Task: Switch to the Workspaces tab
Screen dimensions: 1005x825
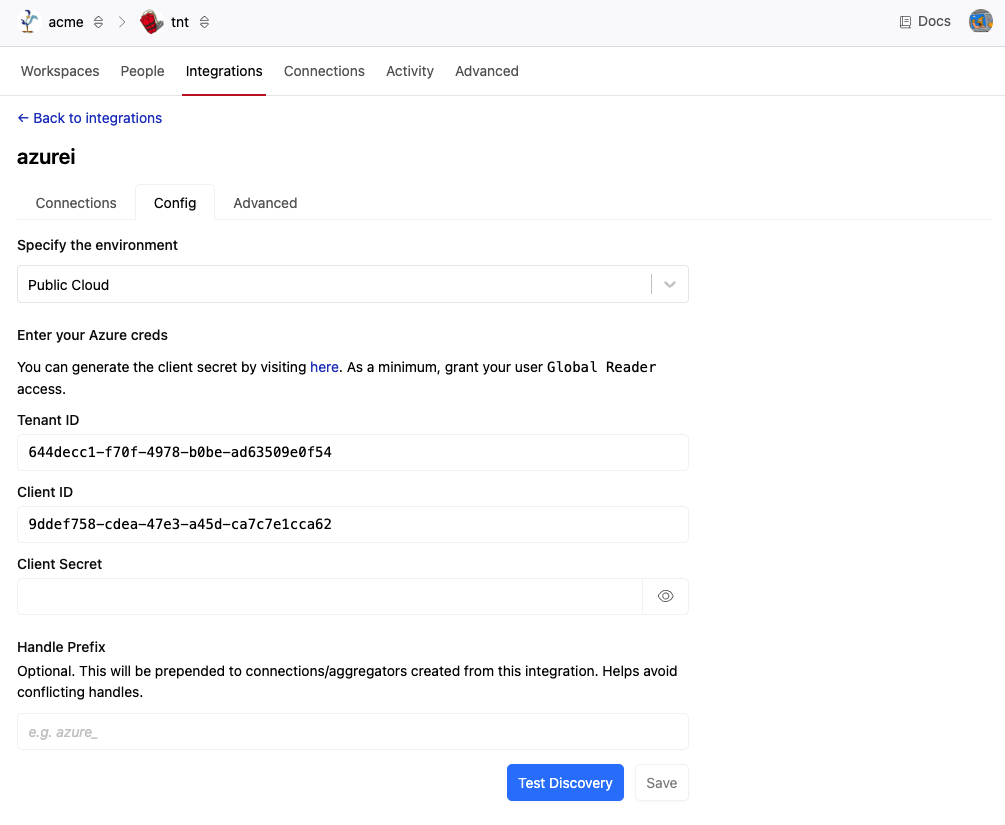Action: 60,71
